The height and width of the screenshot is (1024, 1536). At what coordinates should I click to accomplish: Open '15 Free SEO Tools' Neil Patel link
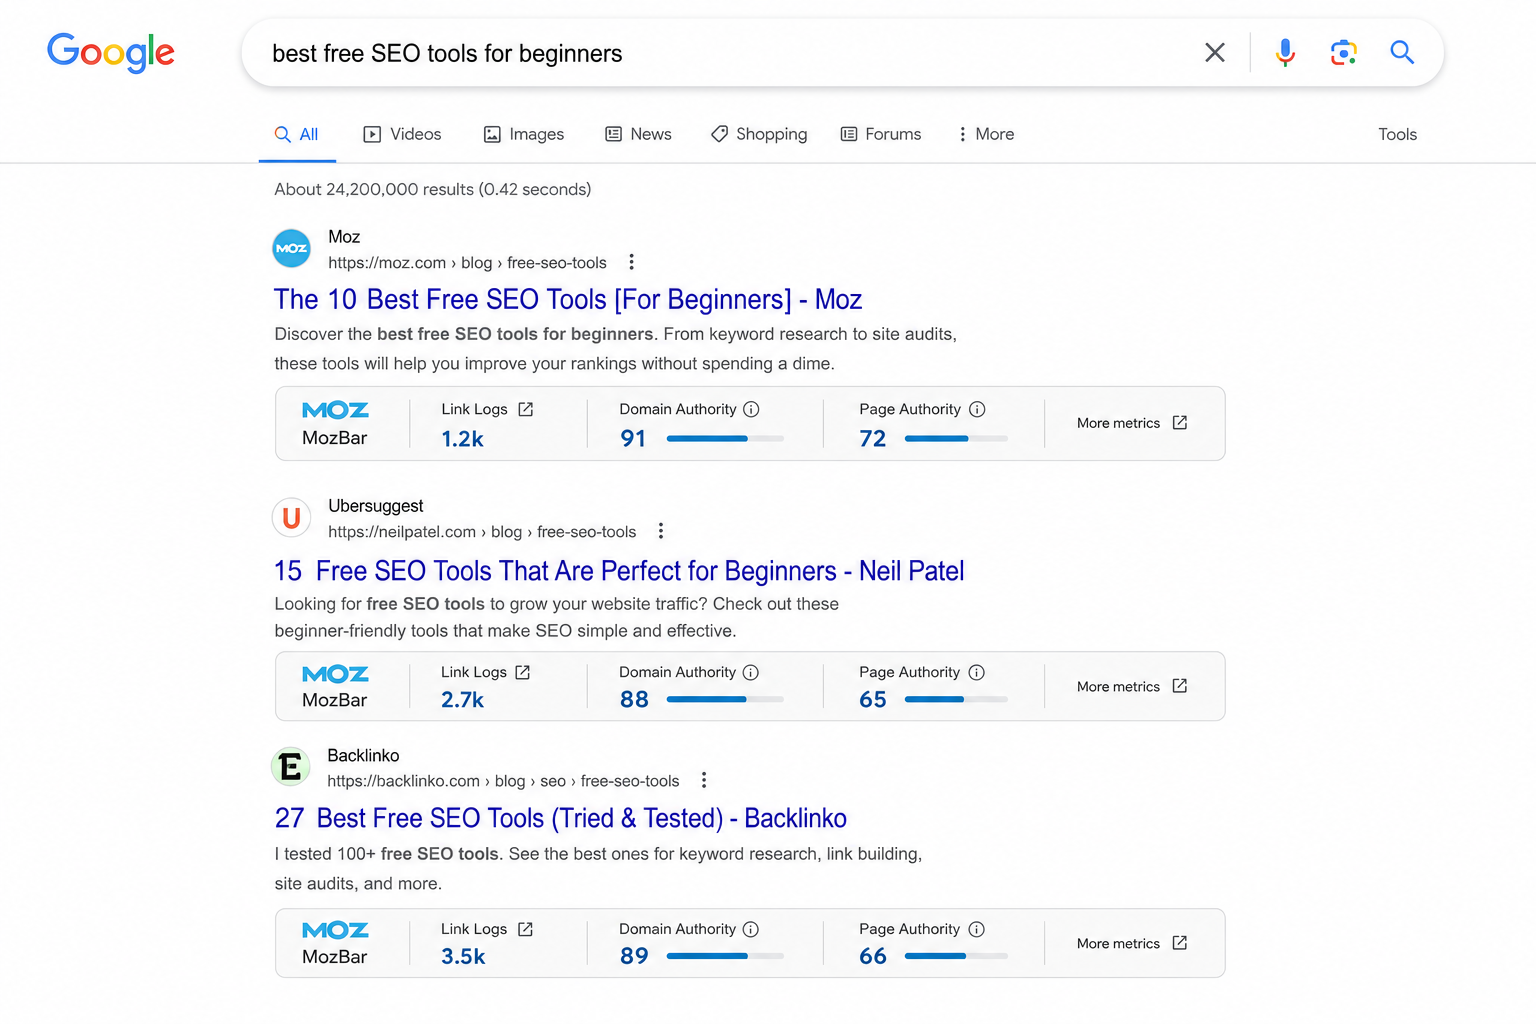click(x=619, y=571)
